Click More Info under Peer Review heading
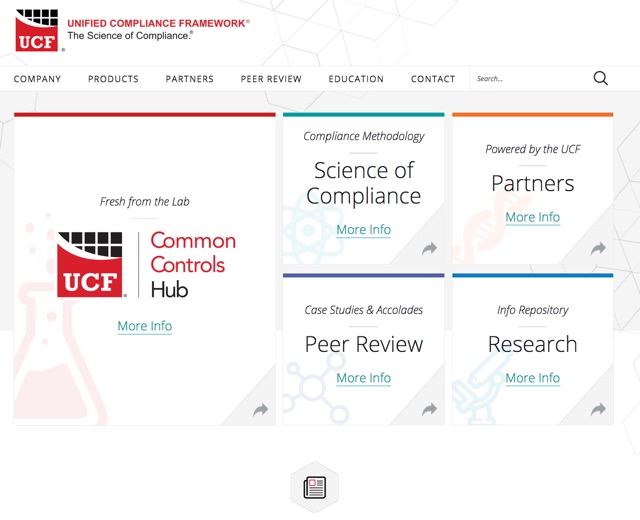The image size is (640, 520). click(x=363, y=378)
